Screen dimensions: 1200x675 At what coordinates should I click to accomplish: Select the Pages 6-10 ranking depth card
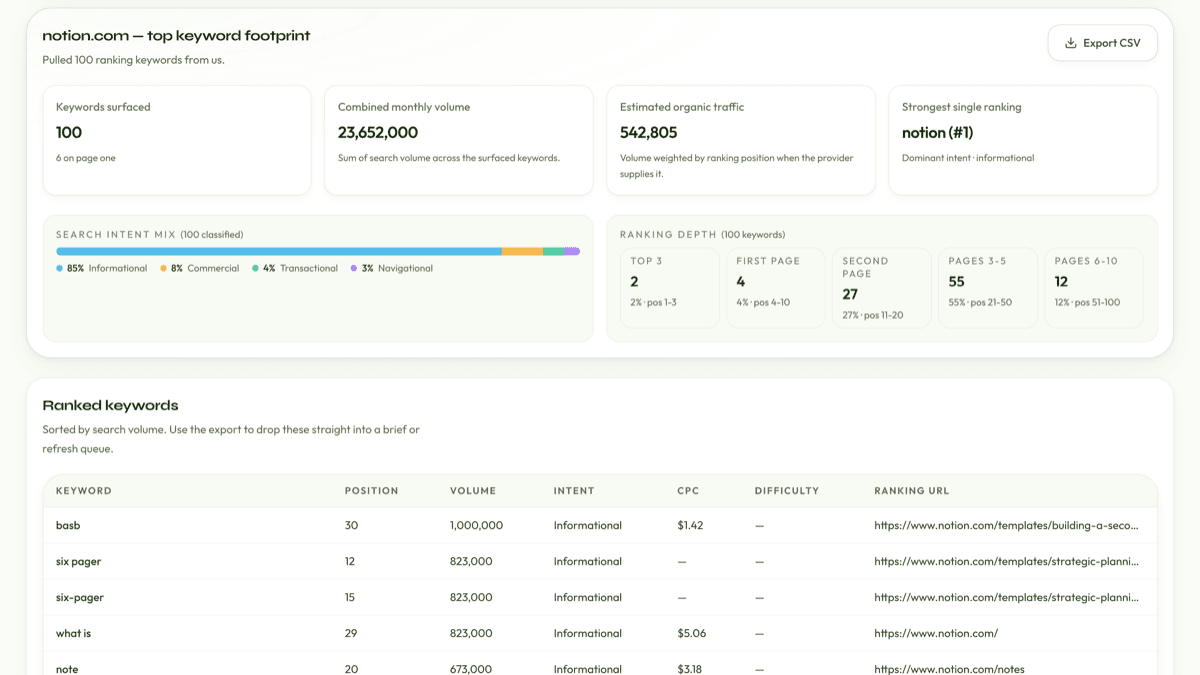click(x=1094, y=288)
